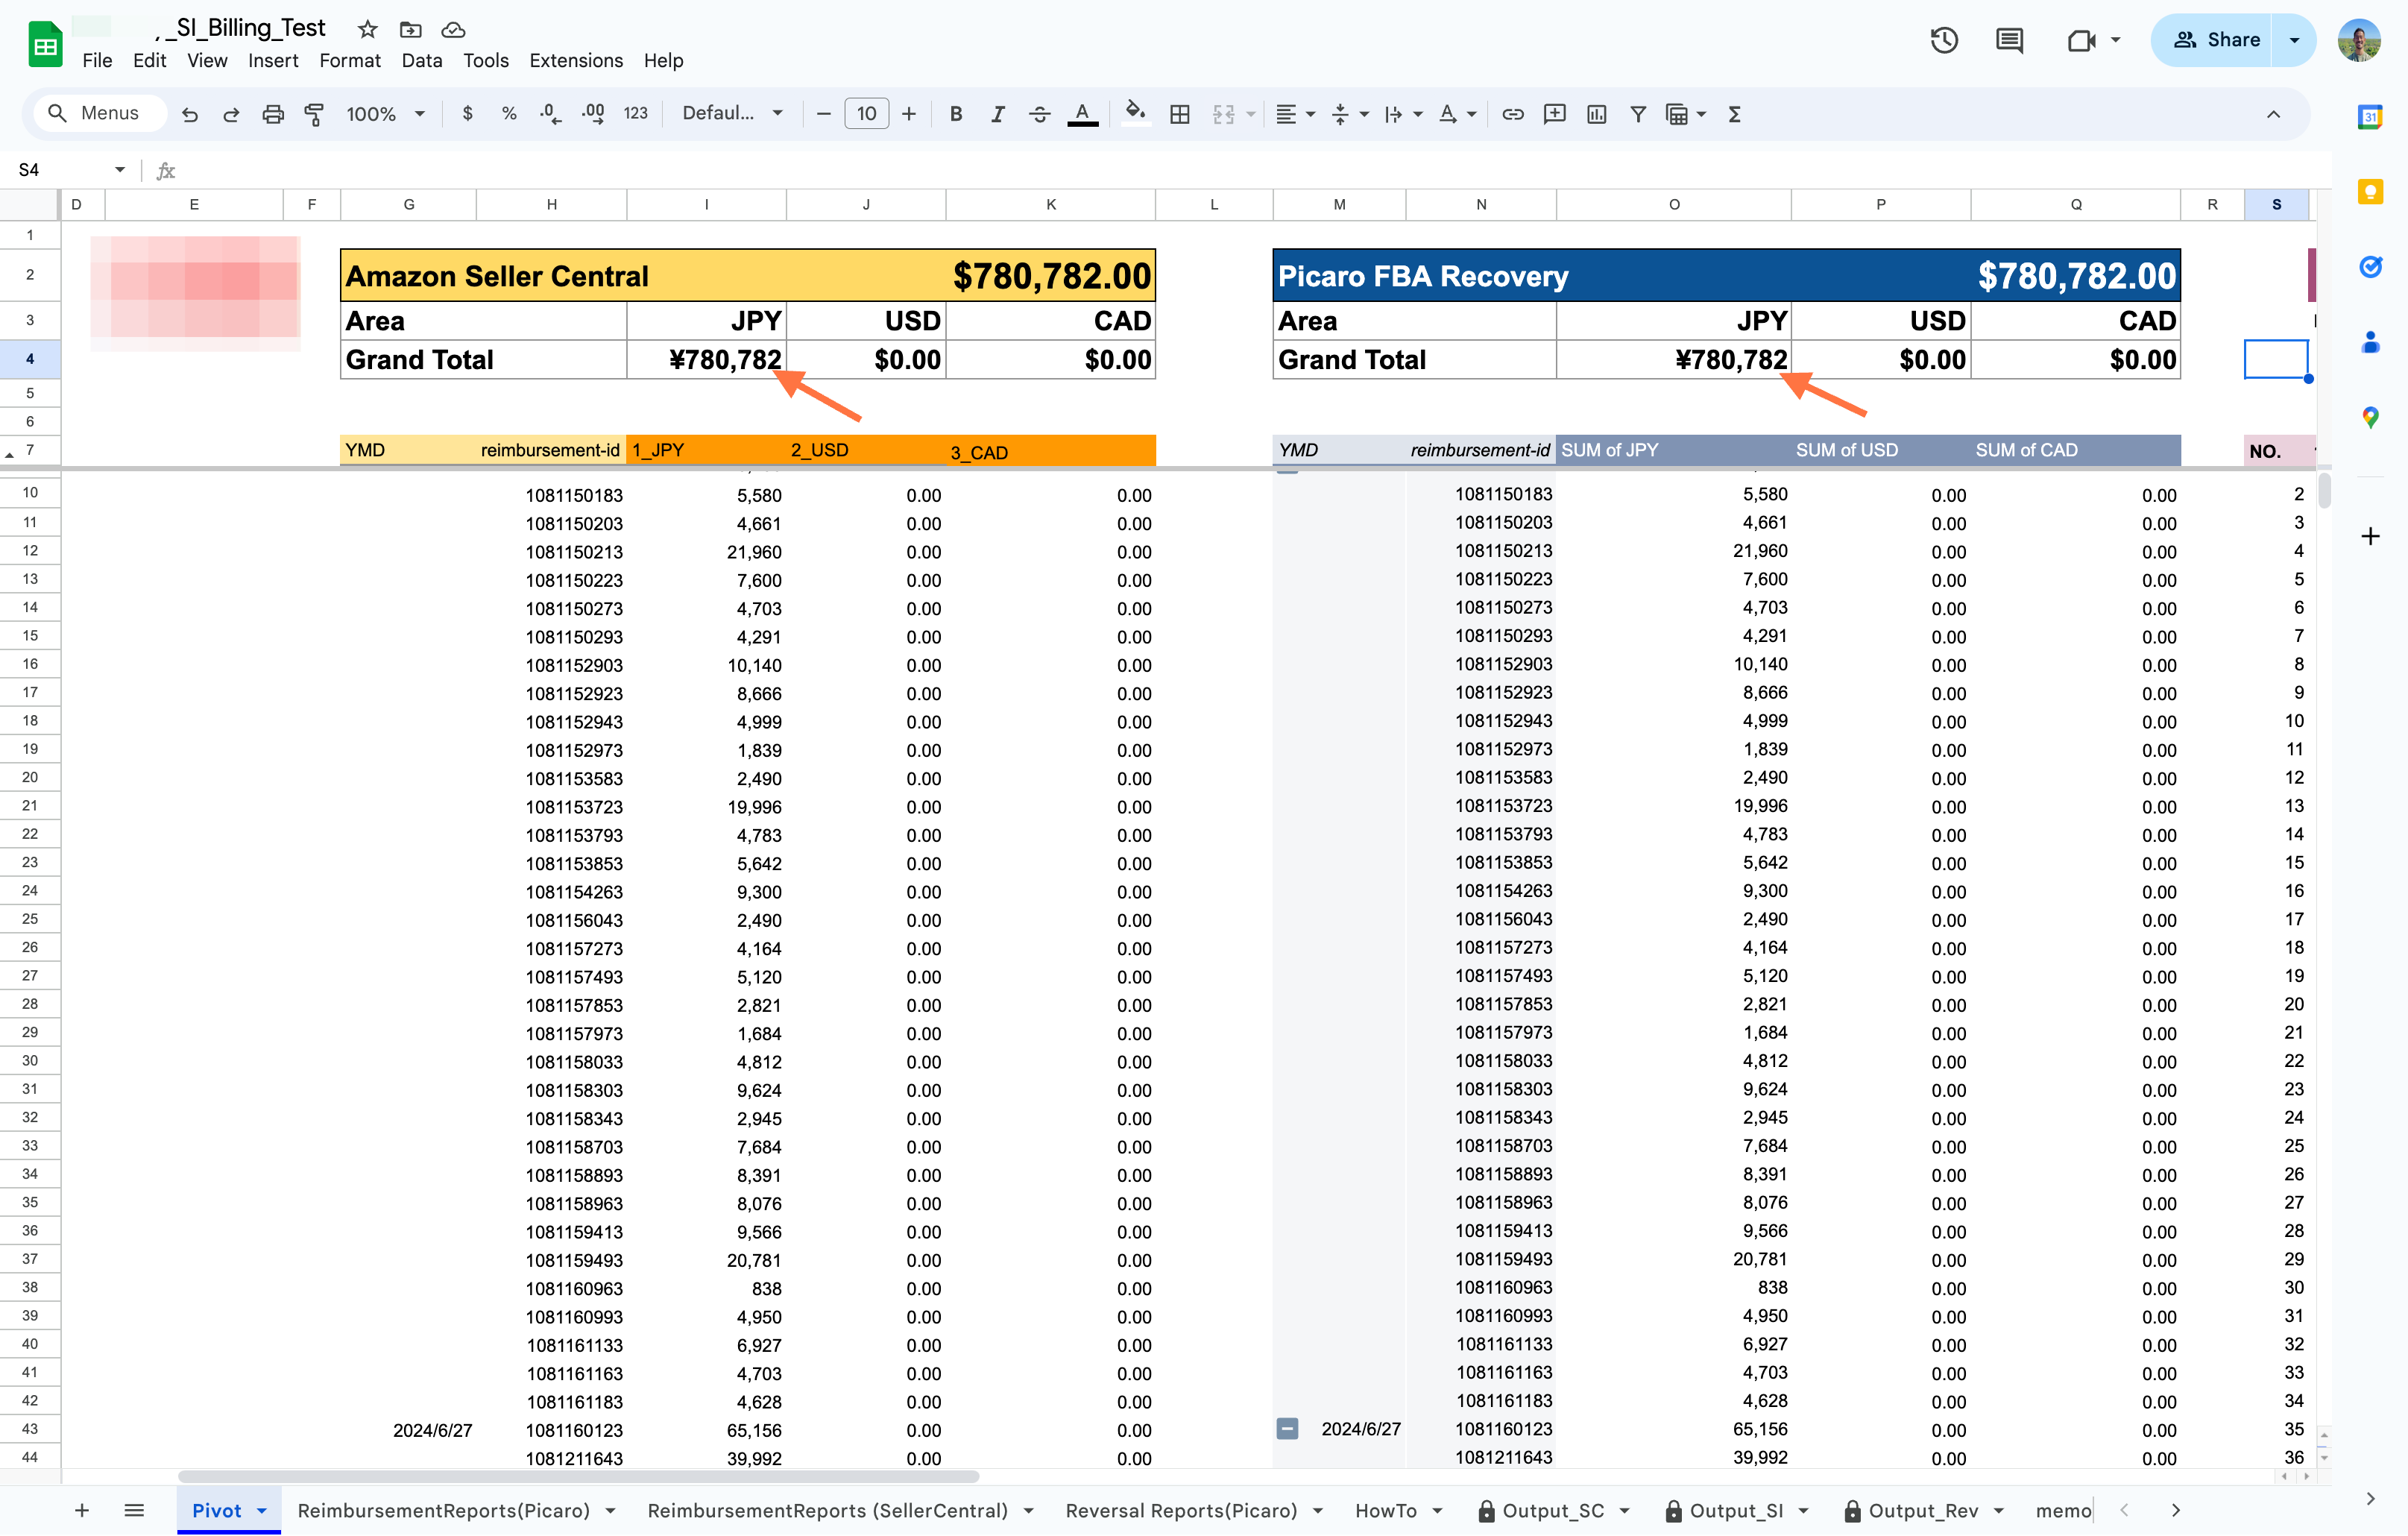Open Google Maps side panel
The image size is (2408, 1536).
[2370, 417]
